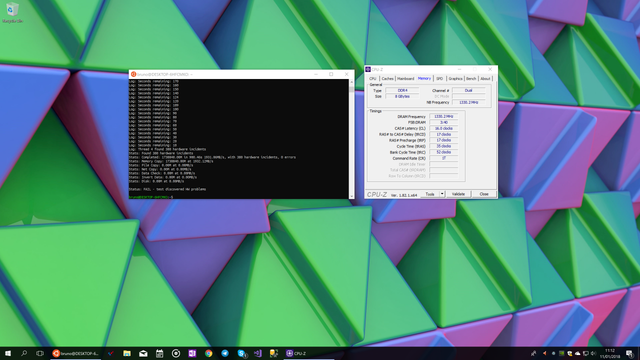Open Telegram from taskbar
Viewport: 640px width, 360px height.
click(x=225, y=353)
